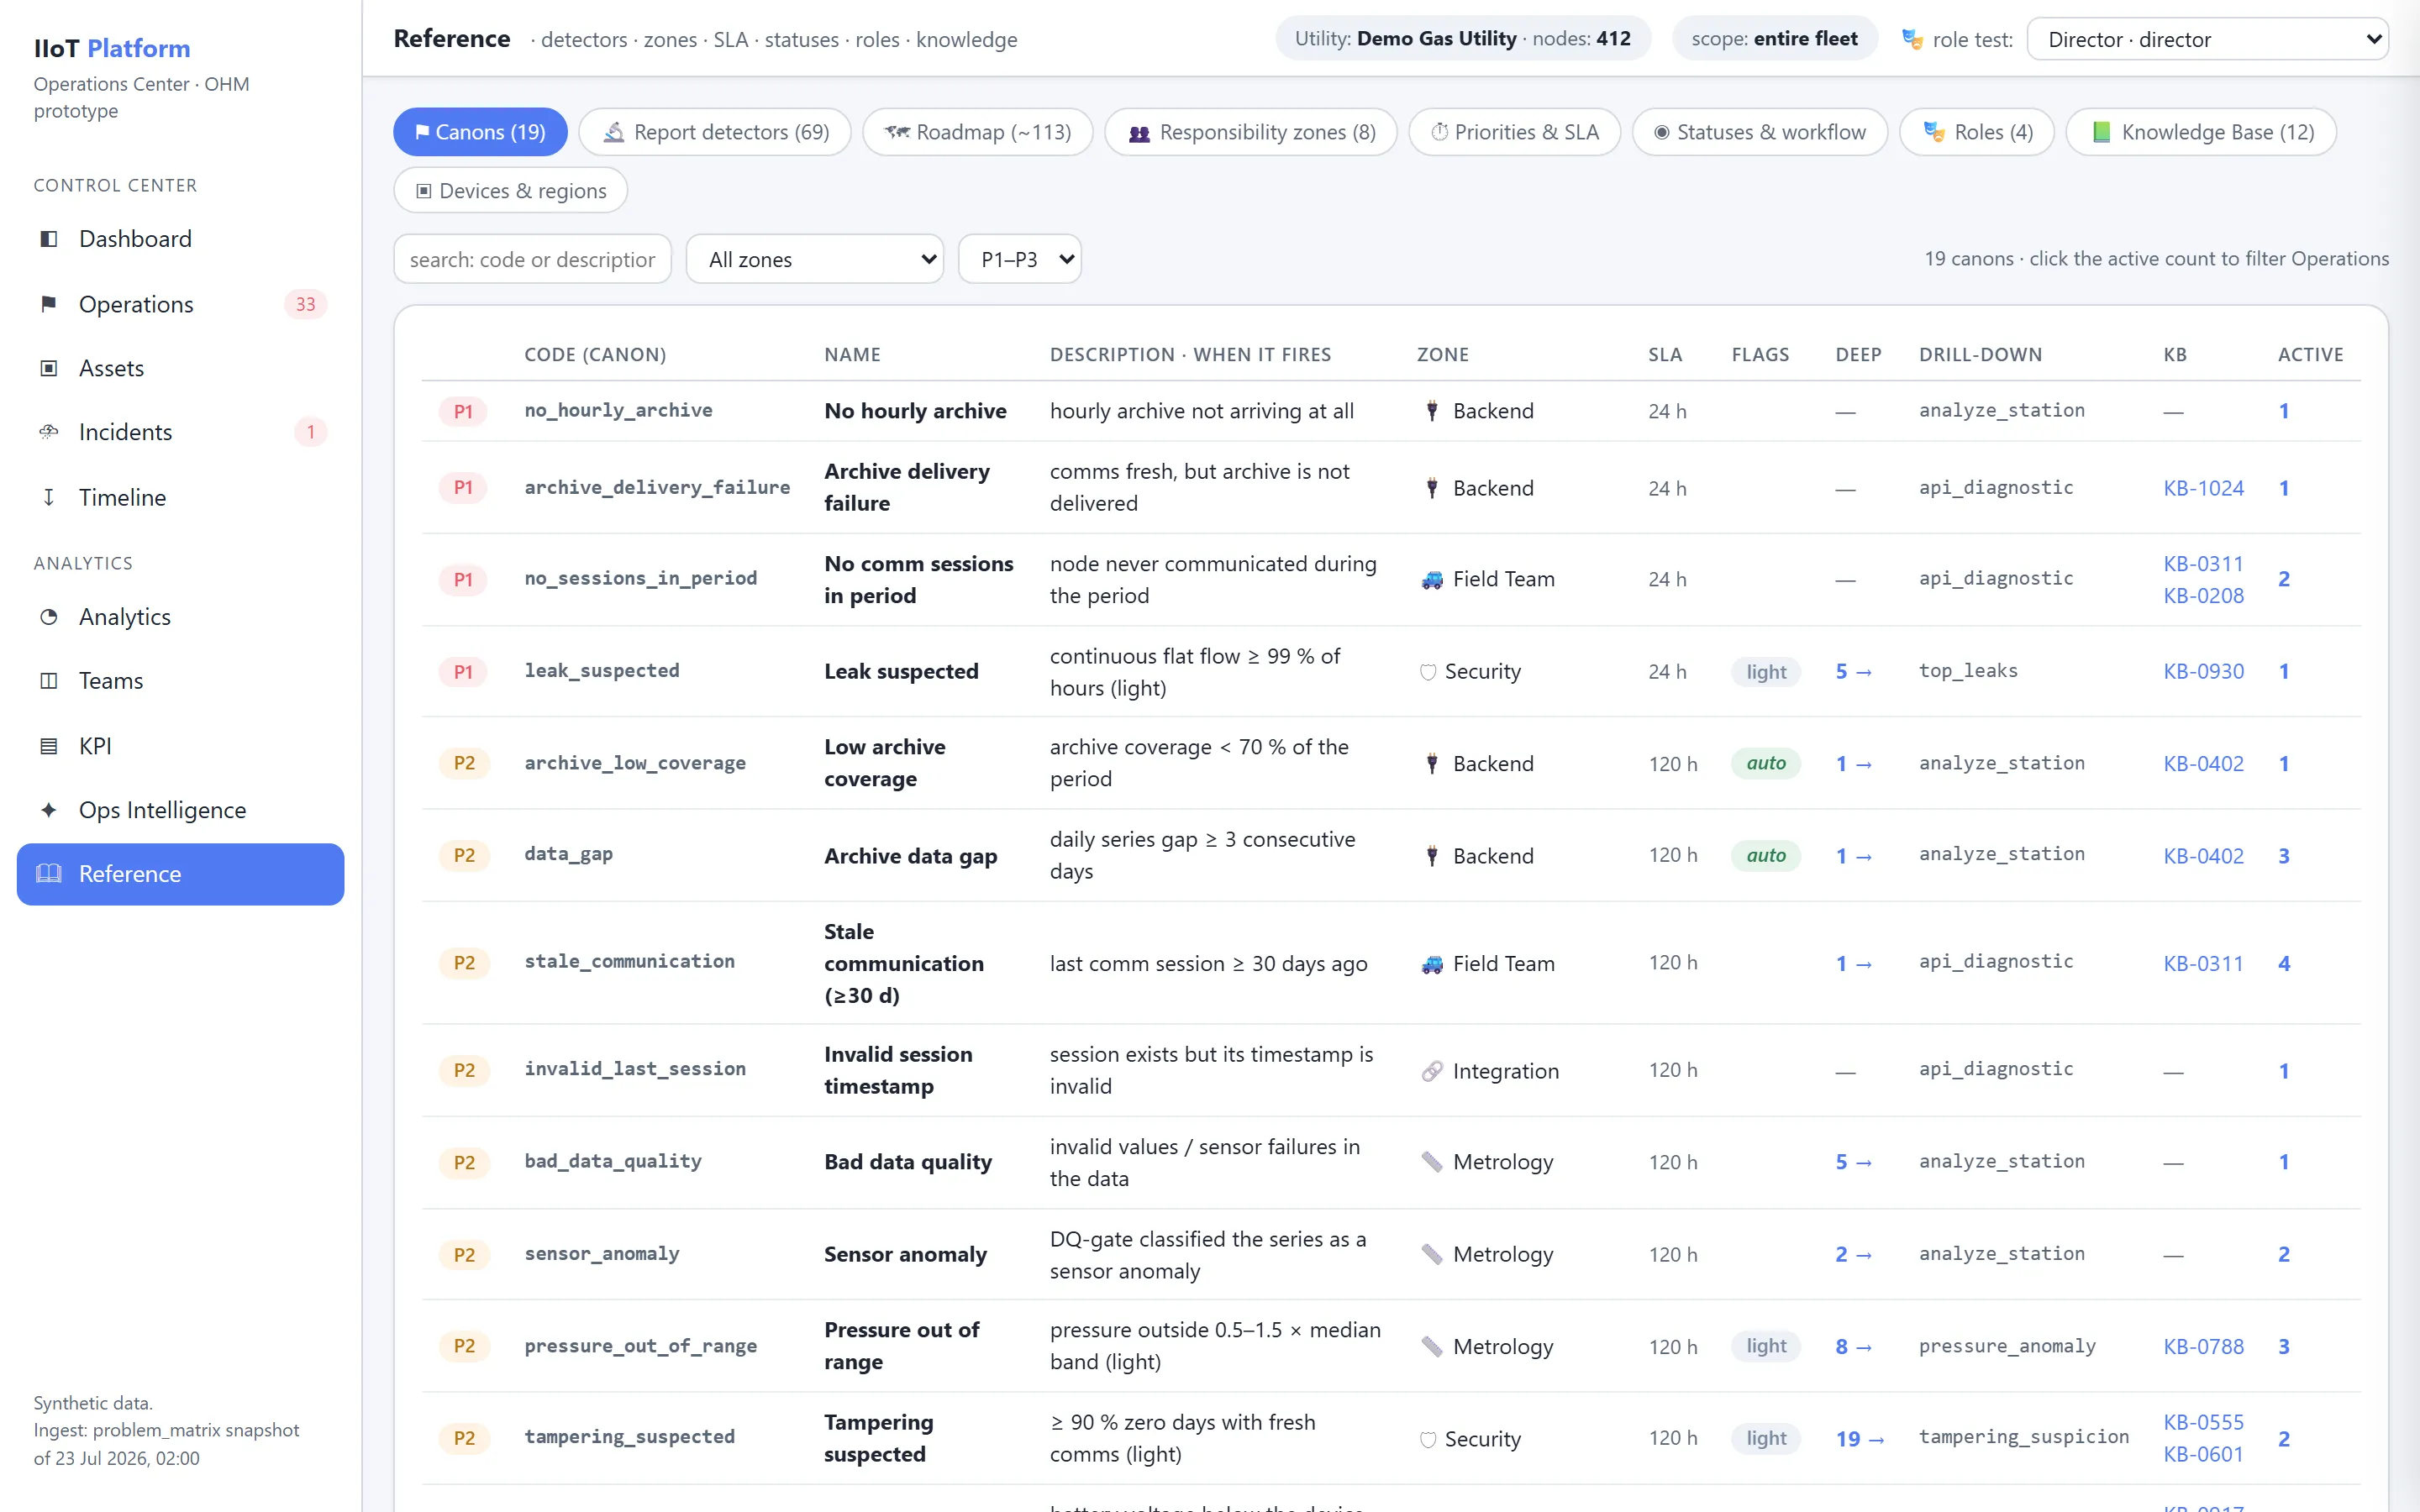Click the Ops Intelligence star icon
This screenshot has height=1512, width=2420.
pyautogui.click(x=48, y=810)
